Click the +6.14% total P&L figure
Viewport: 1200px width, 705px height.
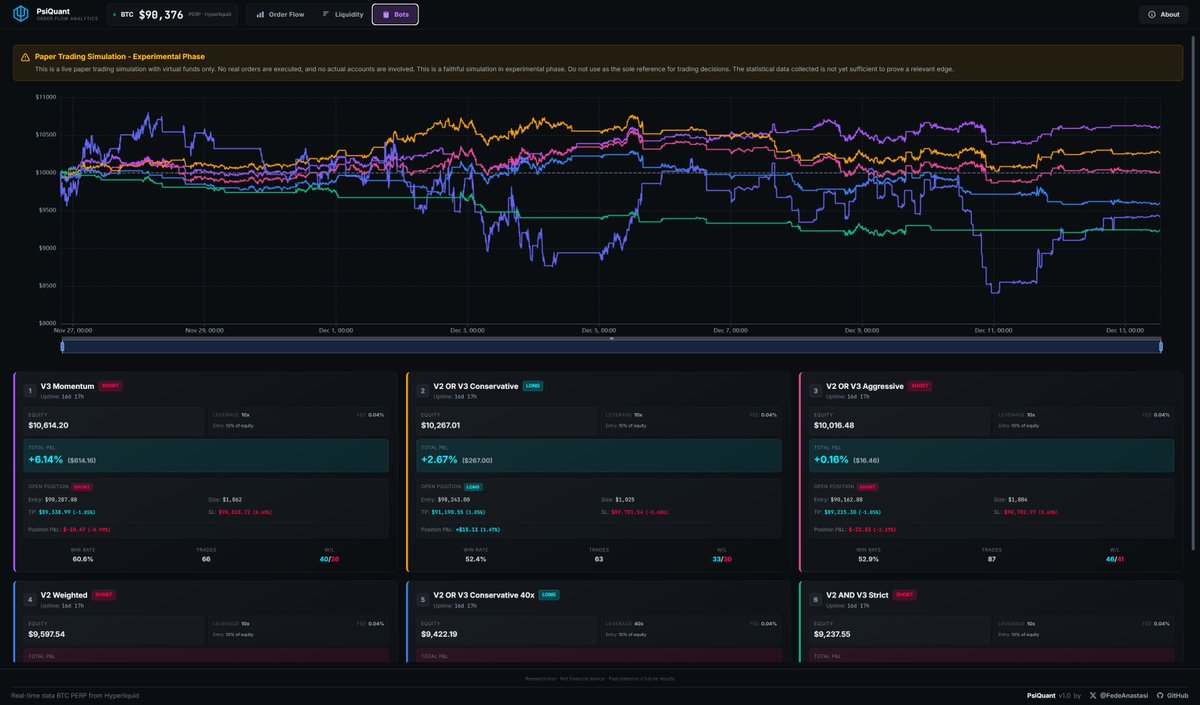pyautogui.click(x=46, y=459)
